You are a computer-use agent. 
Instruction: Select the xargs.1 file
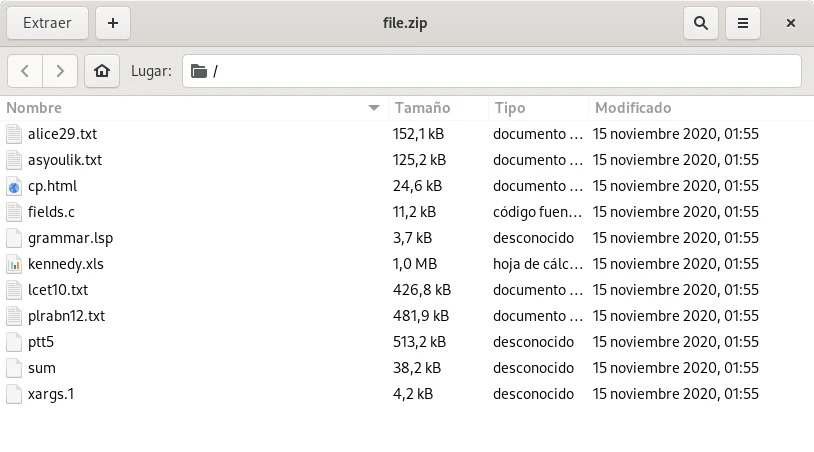pos(51,394)
